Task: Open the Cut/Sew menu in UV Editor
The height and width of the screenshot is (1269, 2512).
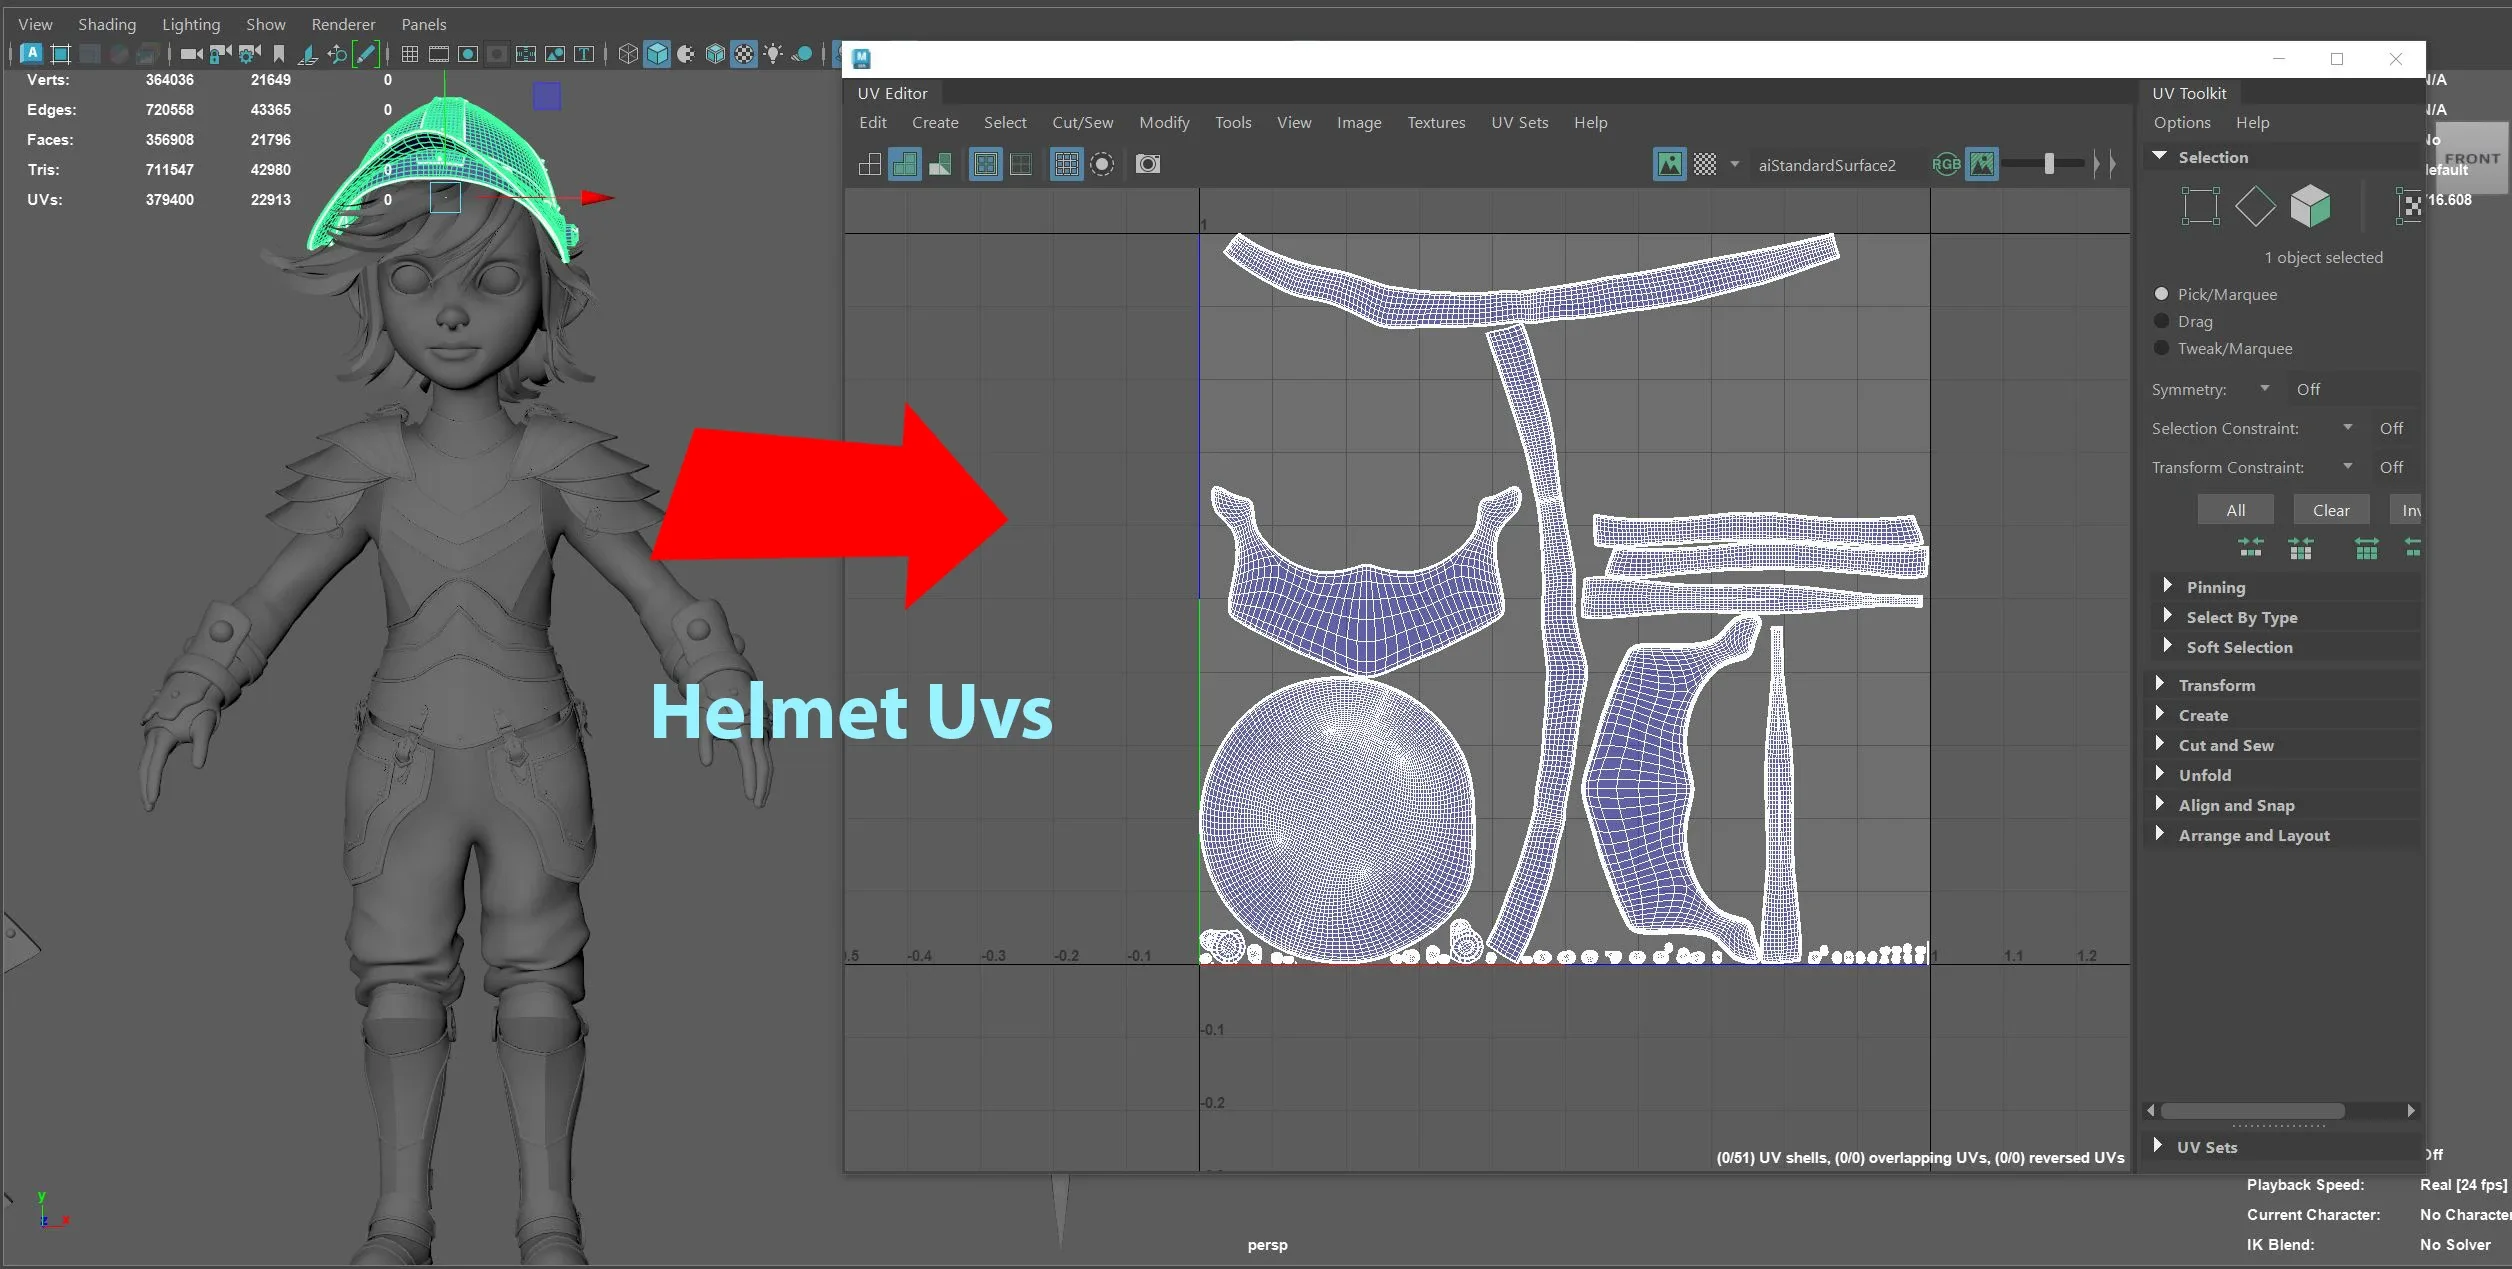Action: click(1082, 122)
